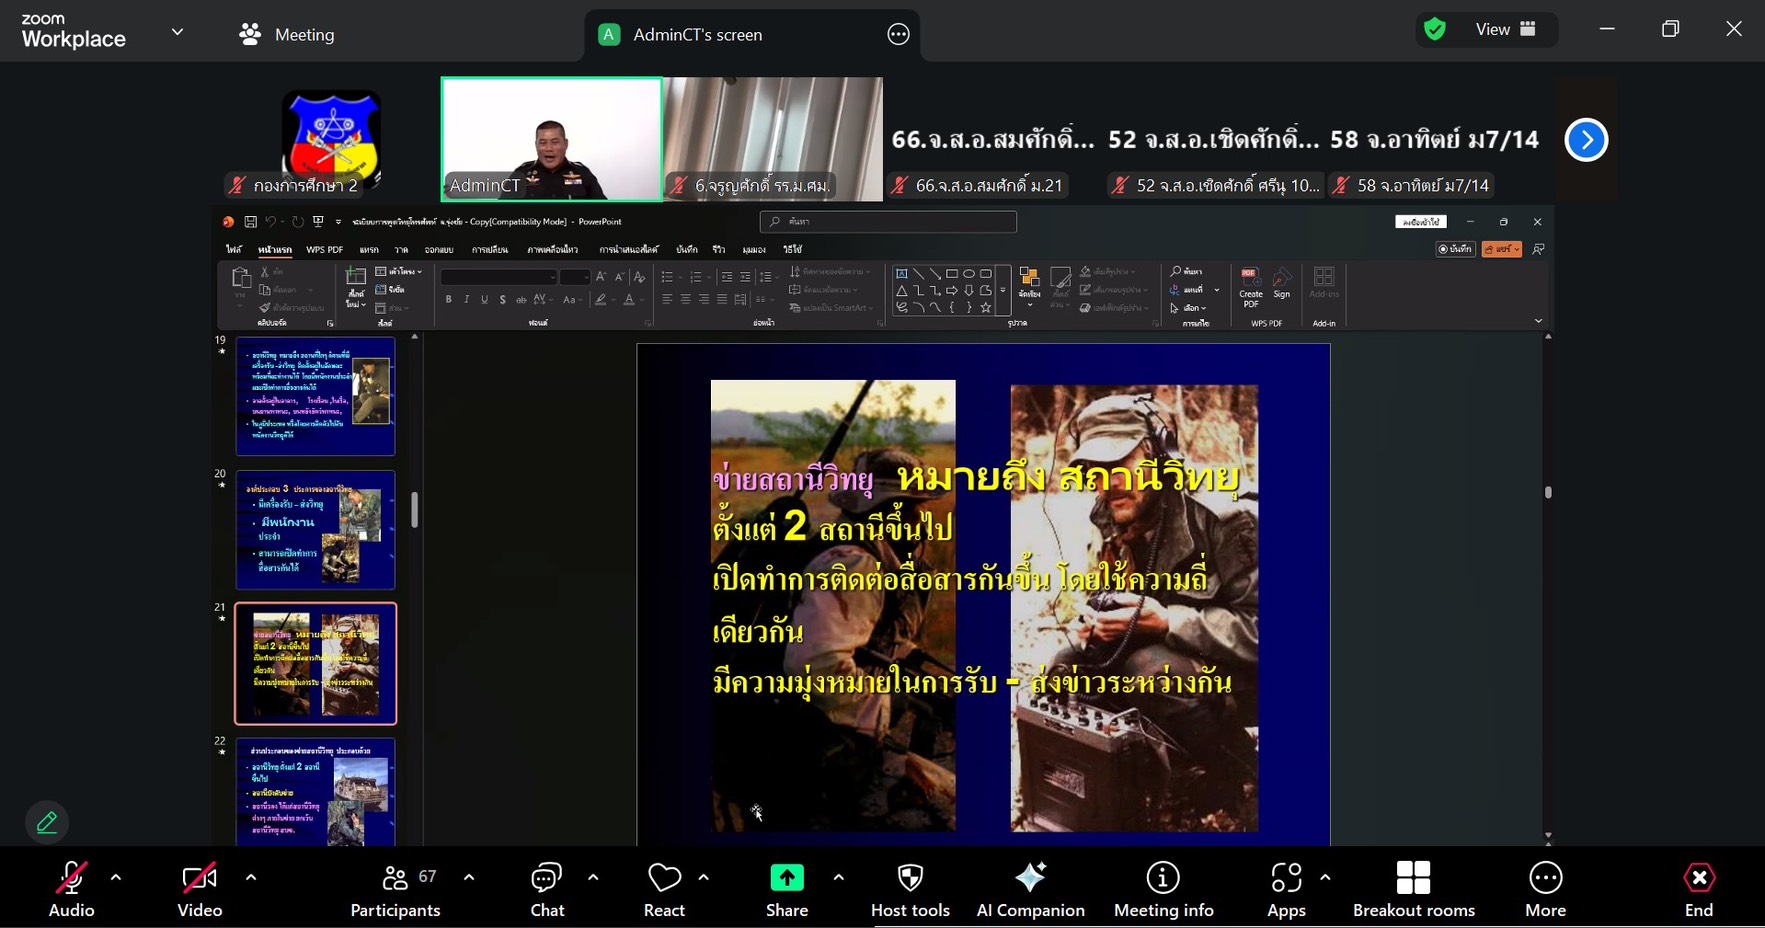
Task: Turn on camera with Video button
Action: tap(199, 889)
